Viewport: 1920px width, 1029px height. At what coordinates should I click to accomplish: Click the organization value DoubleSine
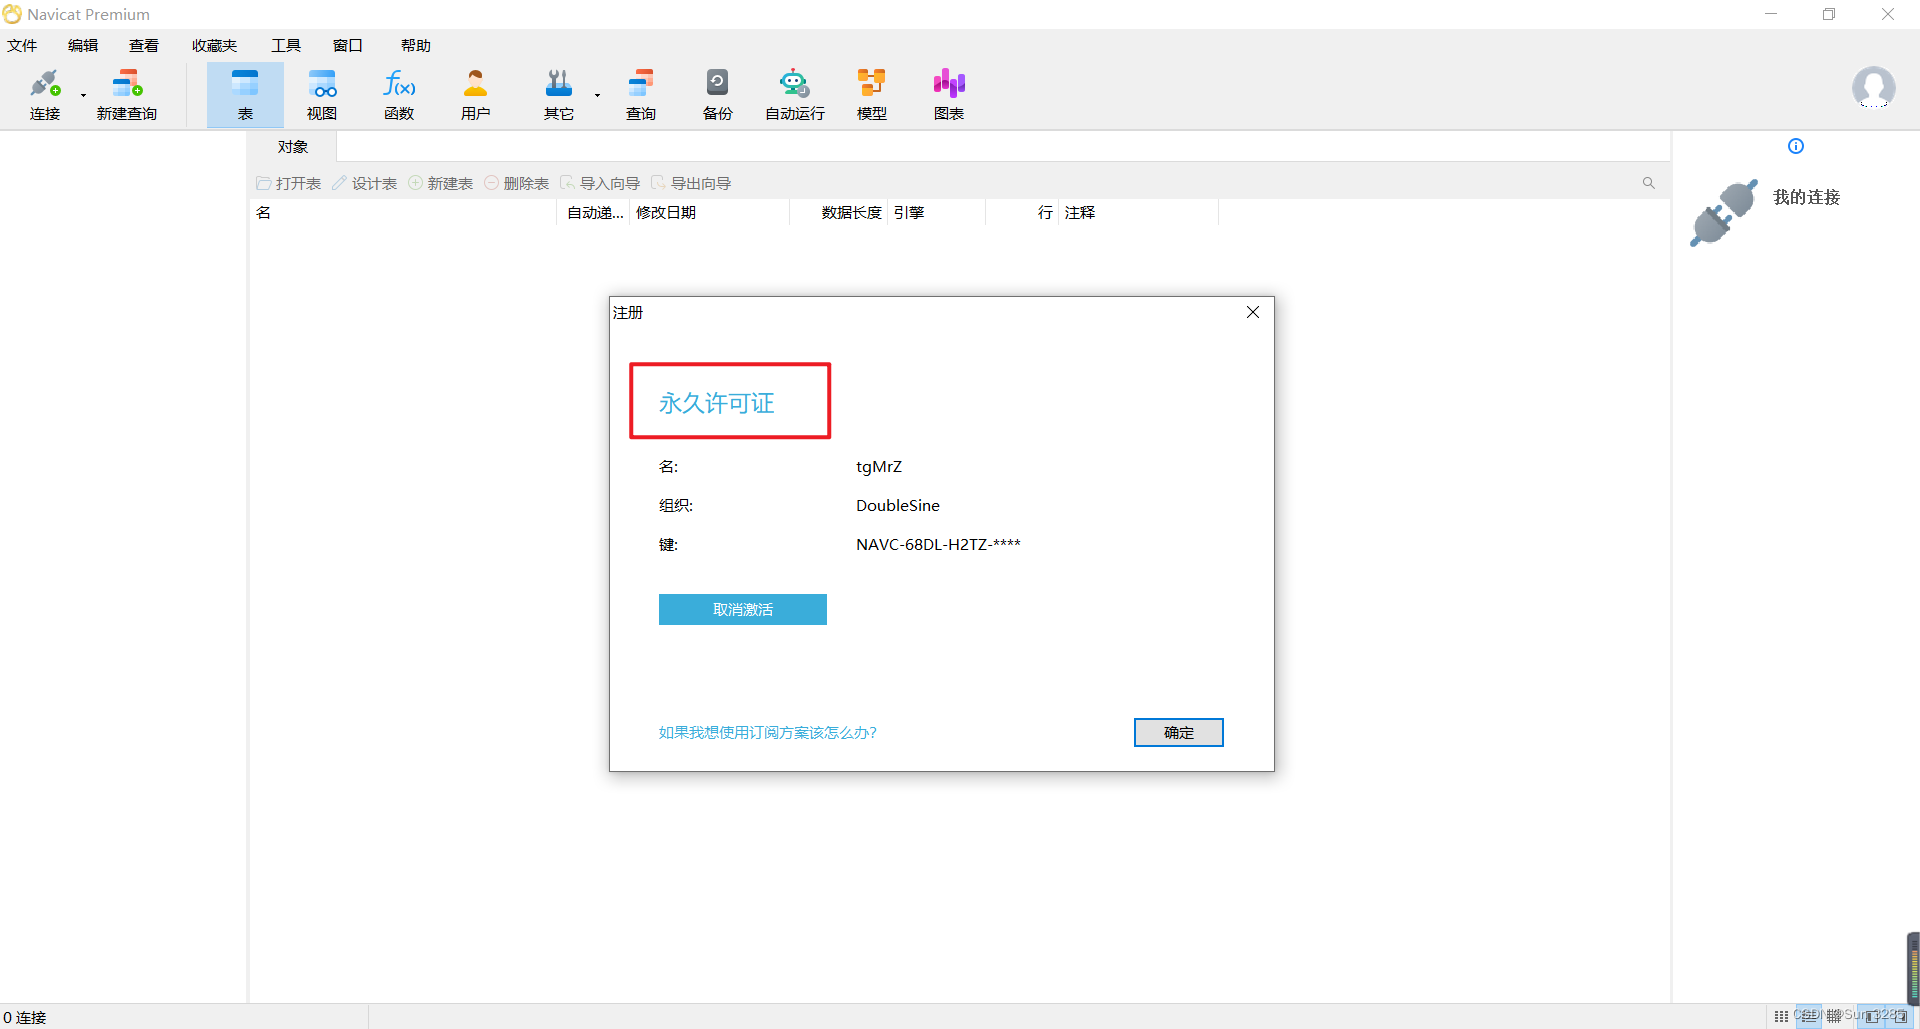click(898, 506)
